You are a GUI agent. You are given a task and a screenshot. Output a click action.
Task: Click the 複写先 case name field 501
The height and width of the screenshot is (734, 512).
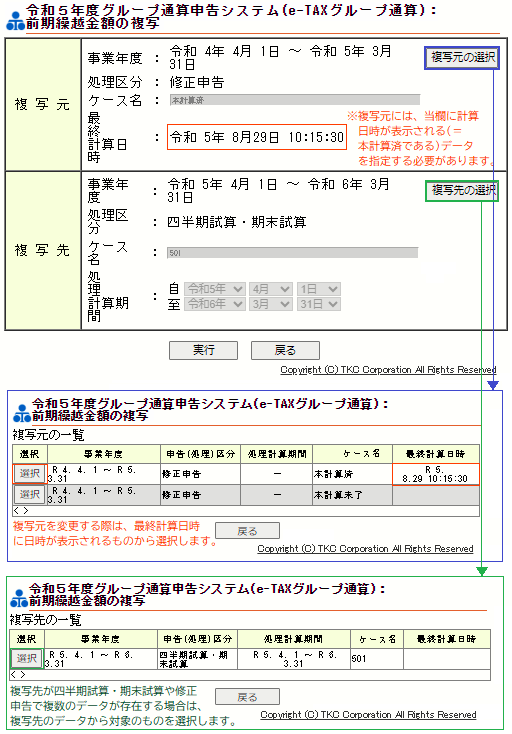pyautogui.click(x=293, y=253)
